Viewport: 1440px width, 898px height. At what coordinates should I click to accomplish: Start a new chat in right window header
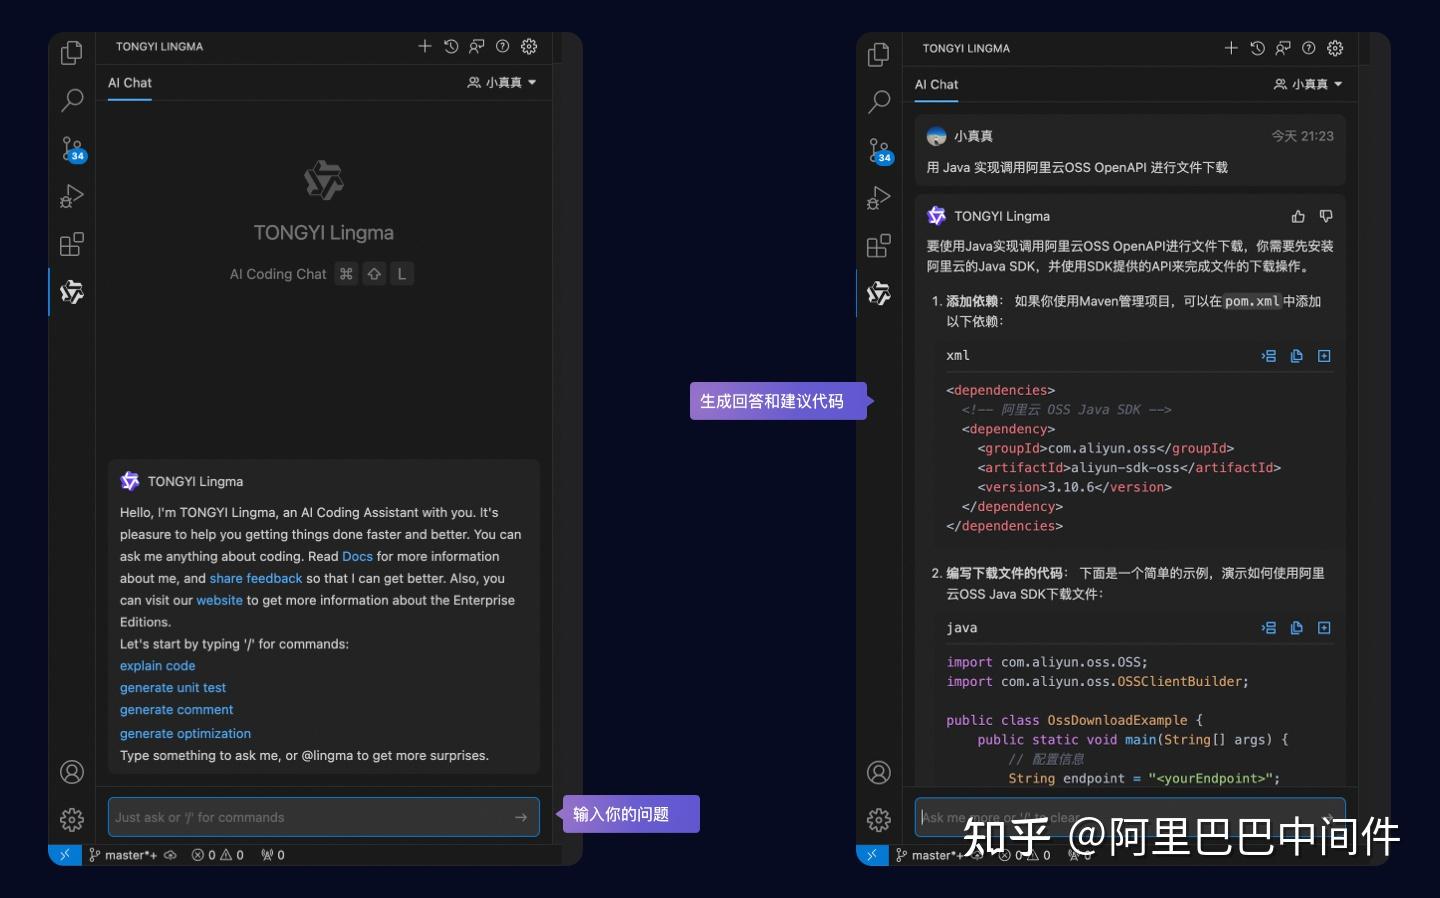tap(1231, 48)
